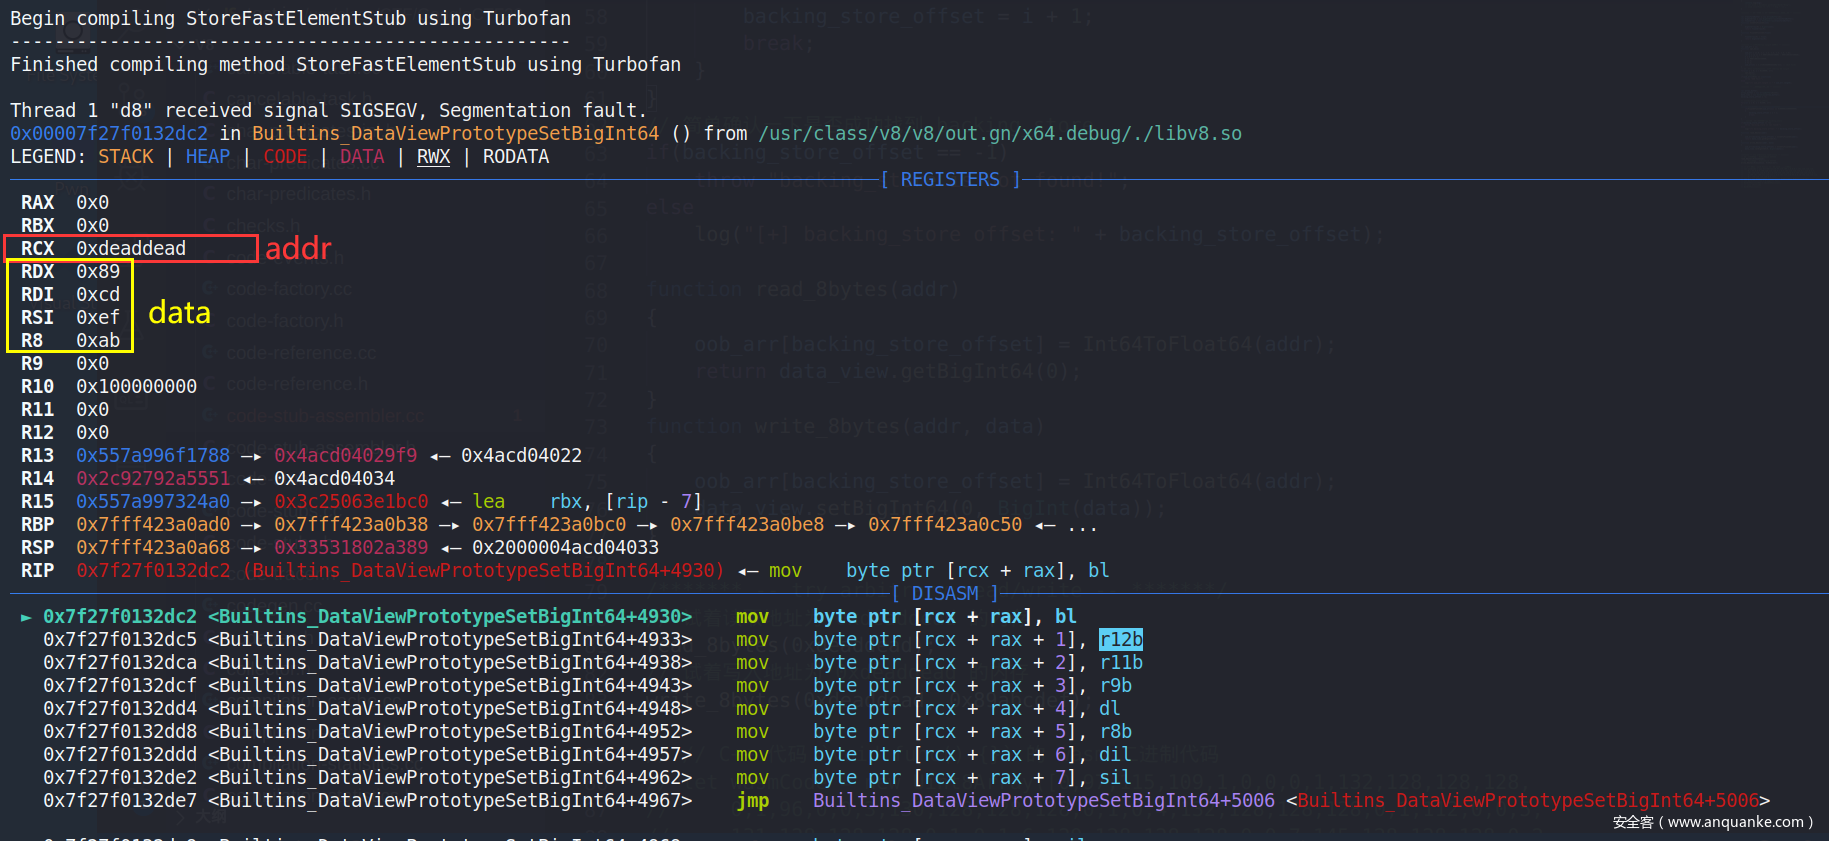
Task: Click the DISASM section header
Action: [944, 594]
